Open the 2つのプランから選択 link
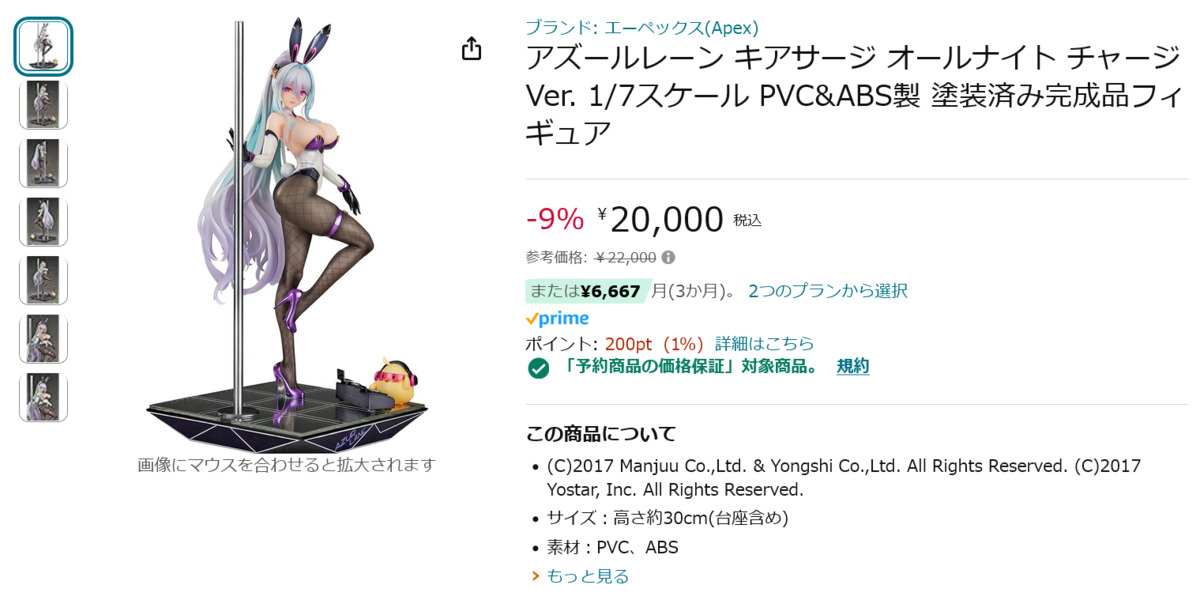 coord(828,291)
